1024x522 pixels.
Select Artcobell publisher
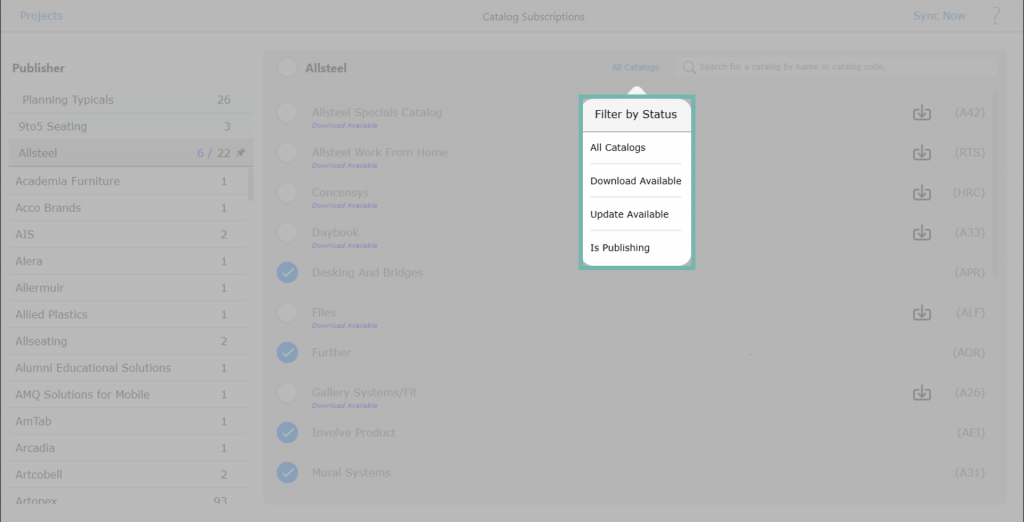(129, 475)
